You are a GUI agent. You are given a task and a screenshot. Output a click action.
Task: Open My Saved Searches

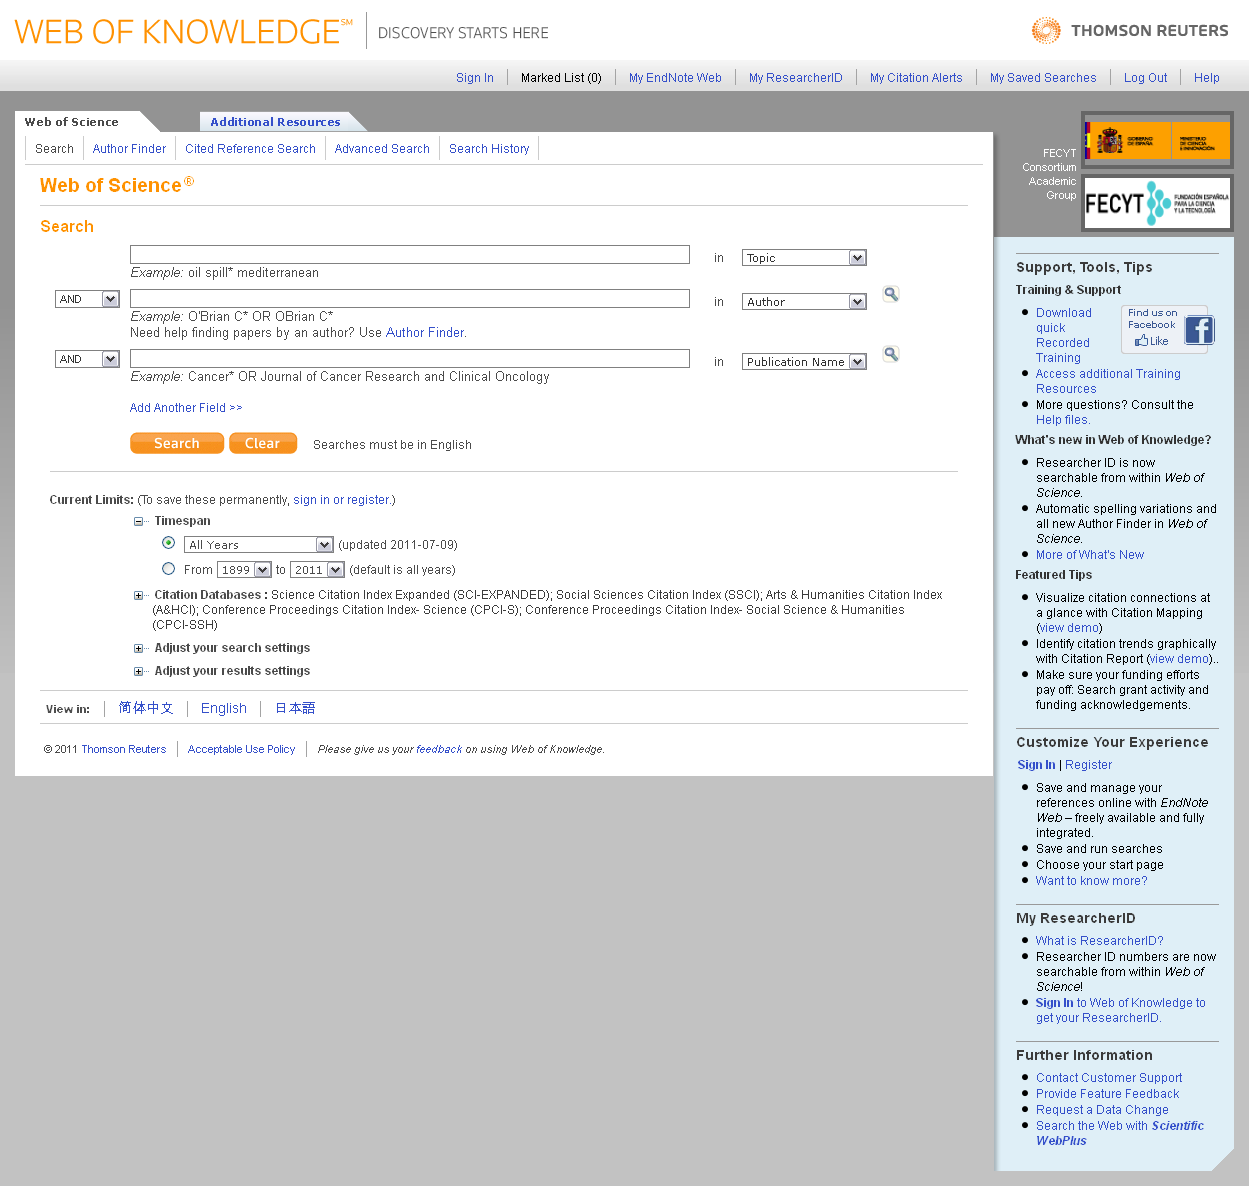tap(1043, 78)
